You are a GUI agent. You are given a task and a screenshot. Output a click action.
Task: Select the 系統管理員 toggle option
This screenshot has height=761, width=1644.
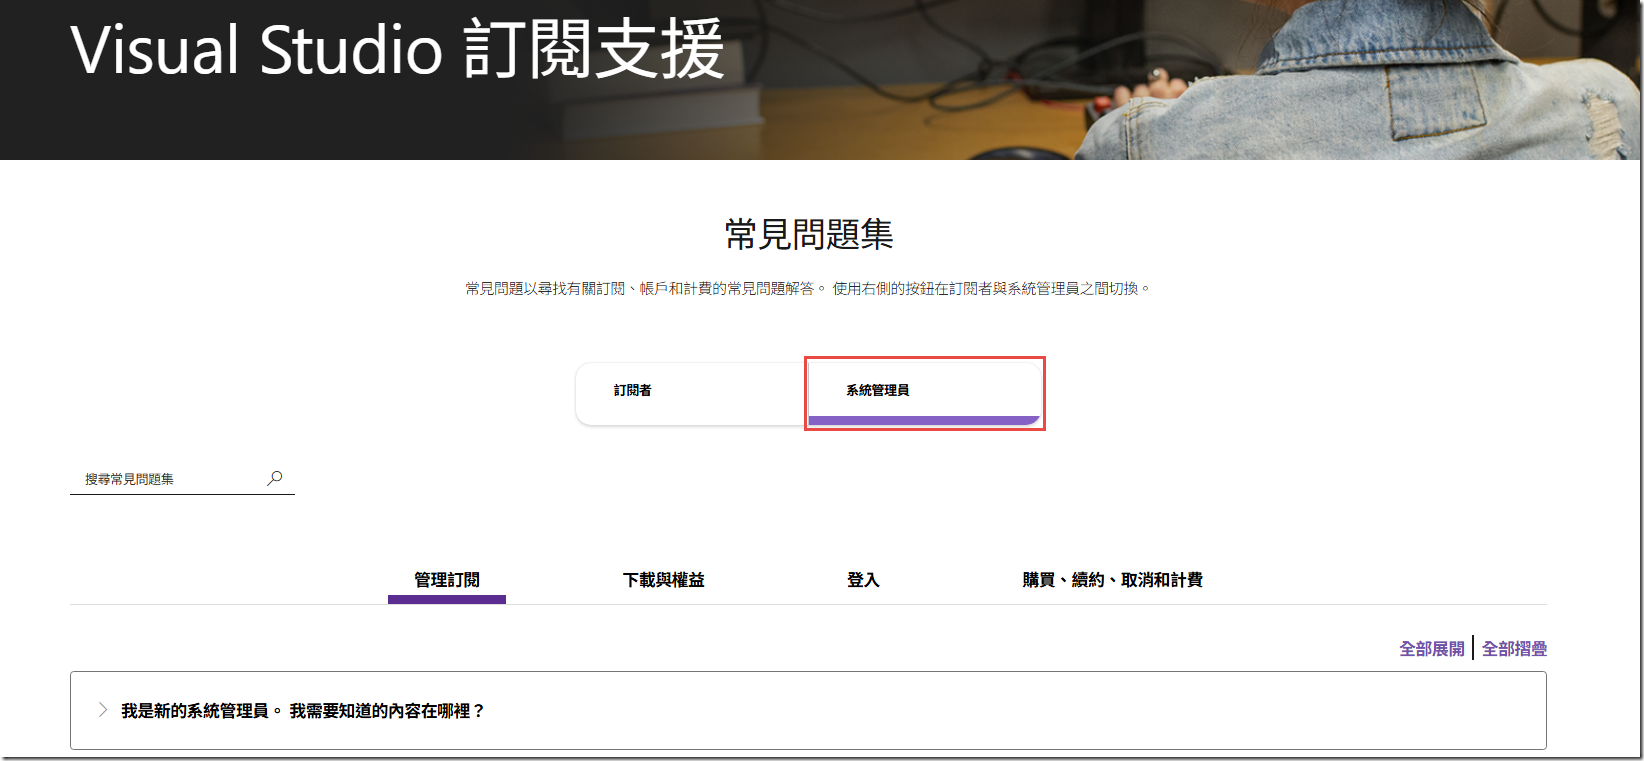tap(878, 390)
